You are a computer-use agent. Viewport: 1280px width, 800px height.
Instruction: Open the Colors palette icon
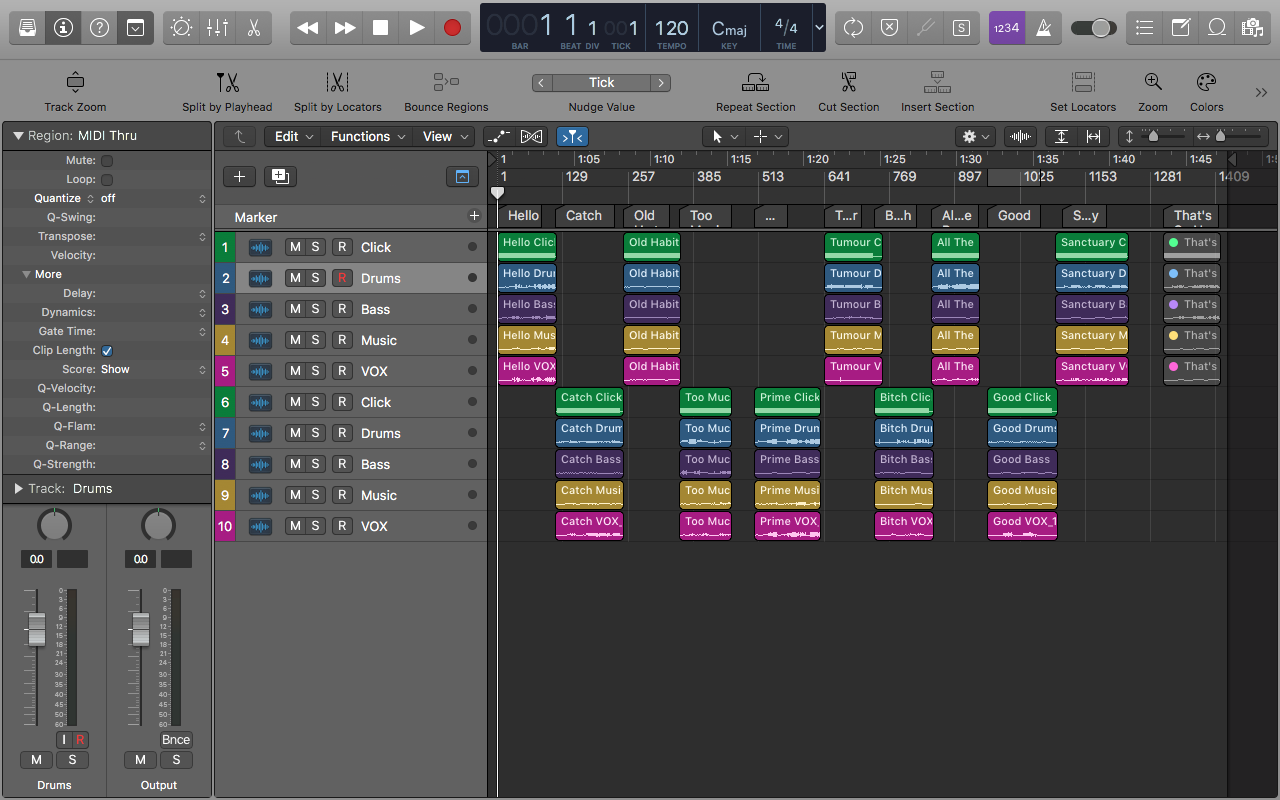tap(1206, 83)
